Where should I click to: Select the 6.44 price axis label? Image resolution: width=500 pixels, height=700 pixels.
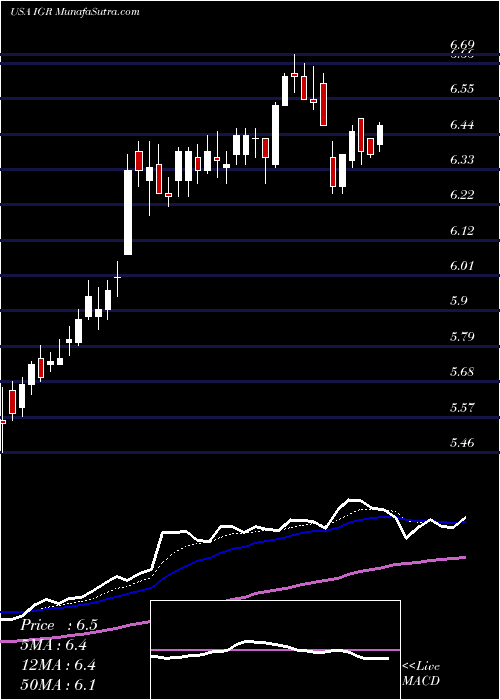pos(462,125)
